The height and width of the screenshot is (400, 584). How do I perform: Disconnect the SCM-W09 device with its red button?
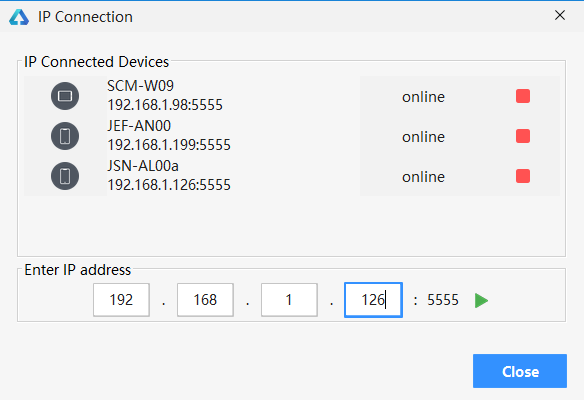pos(523,96)
